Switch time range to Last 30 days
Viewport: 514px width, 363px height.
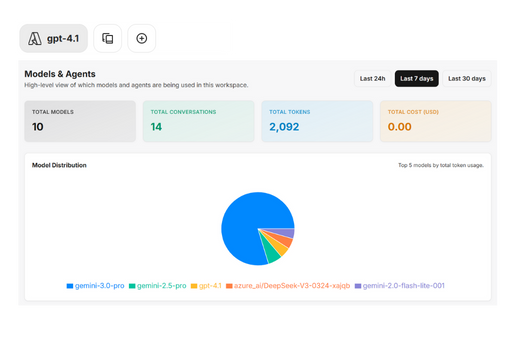point(467,79)
